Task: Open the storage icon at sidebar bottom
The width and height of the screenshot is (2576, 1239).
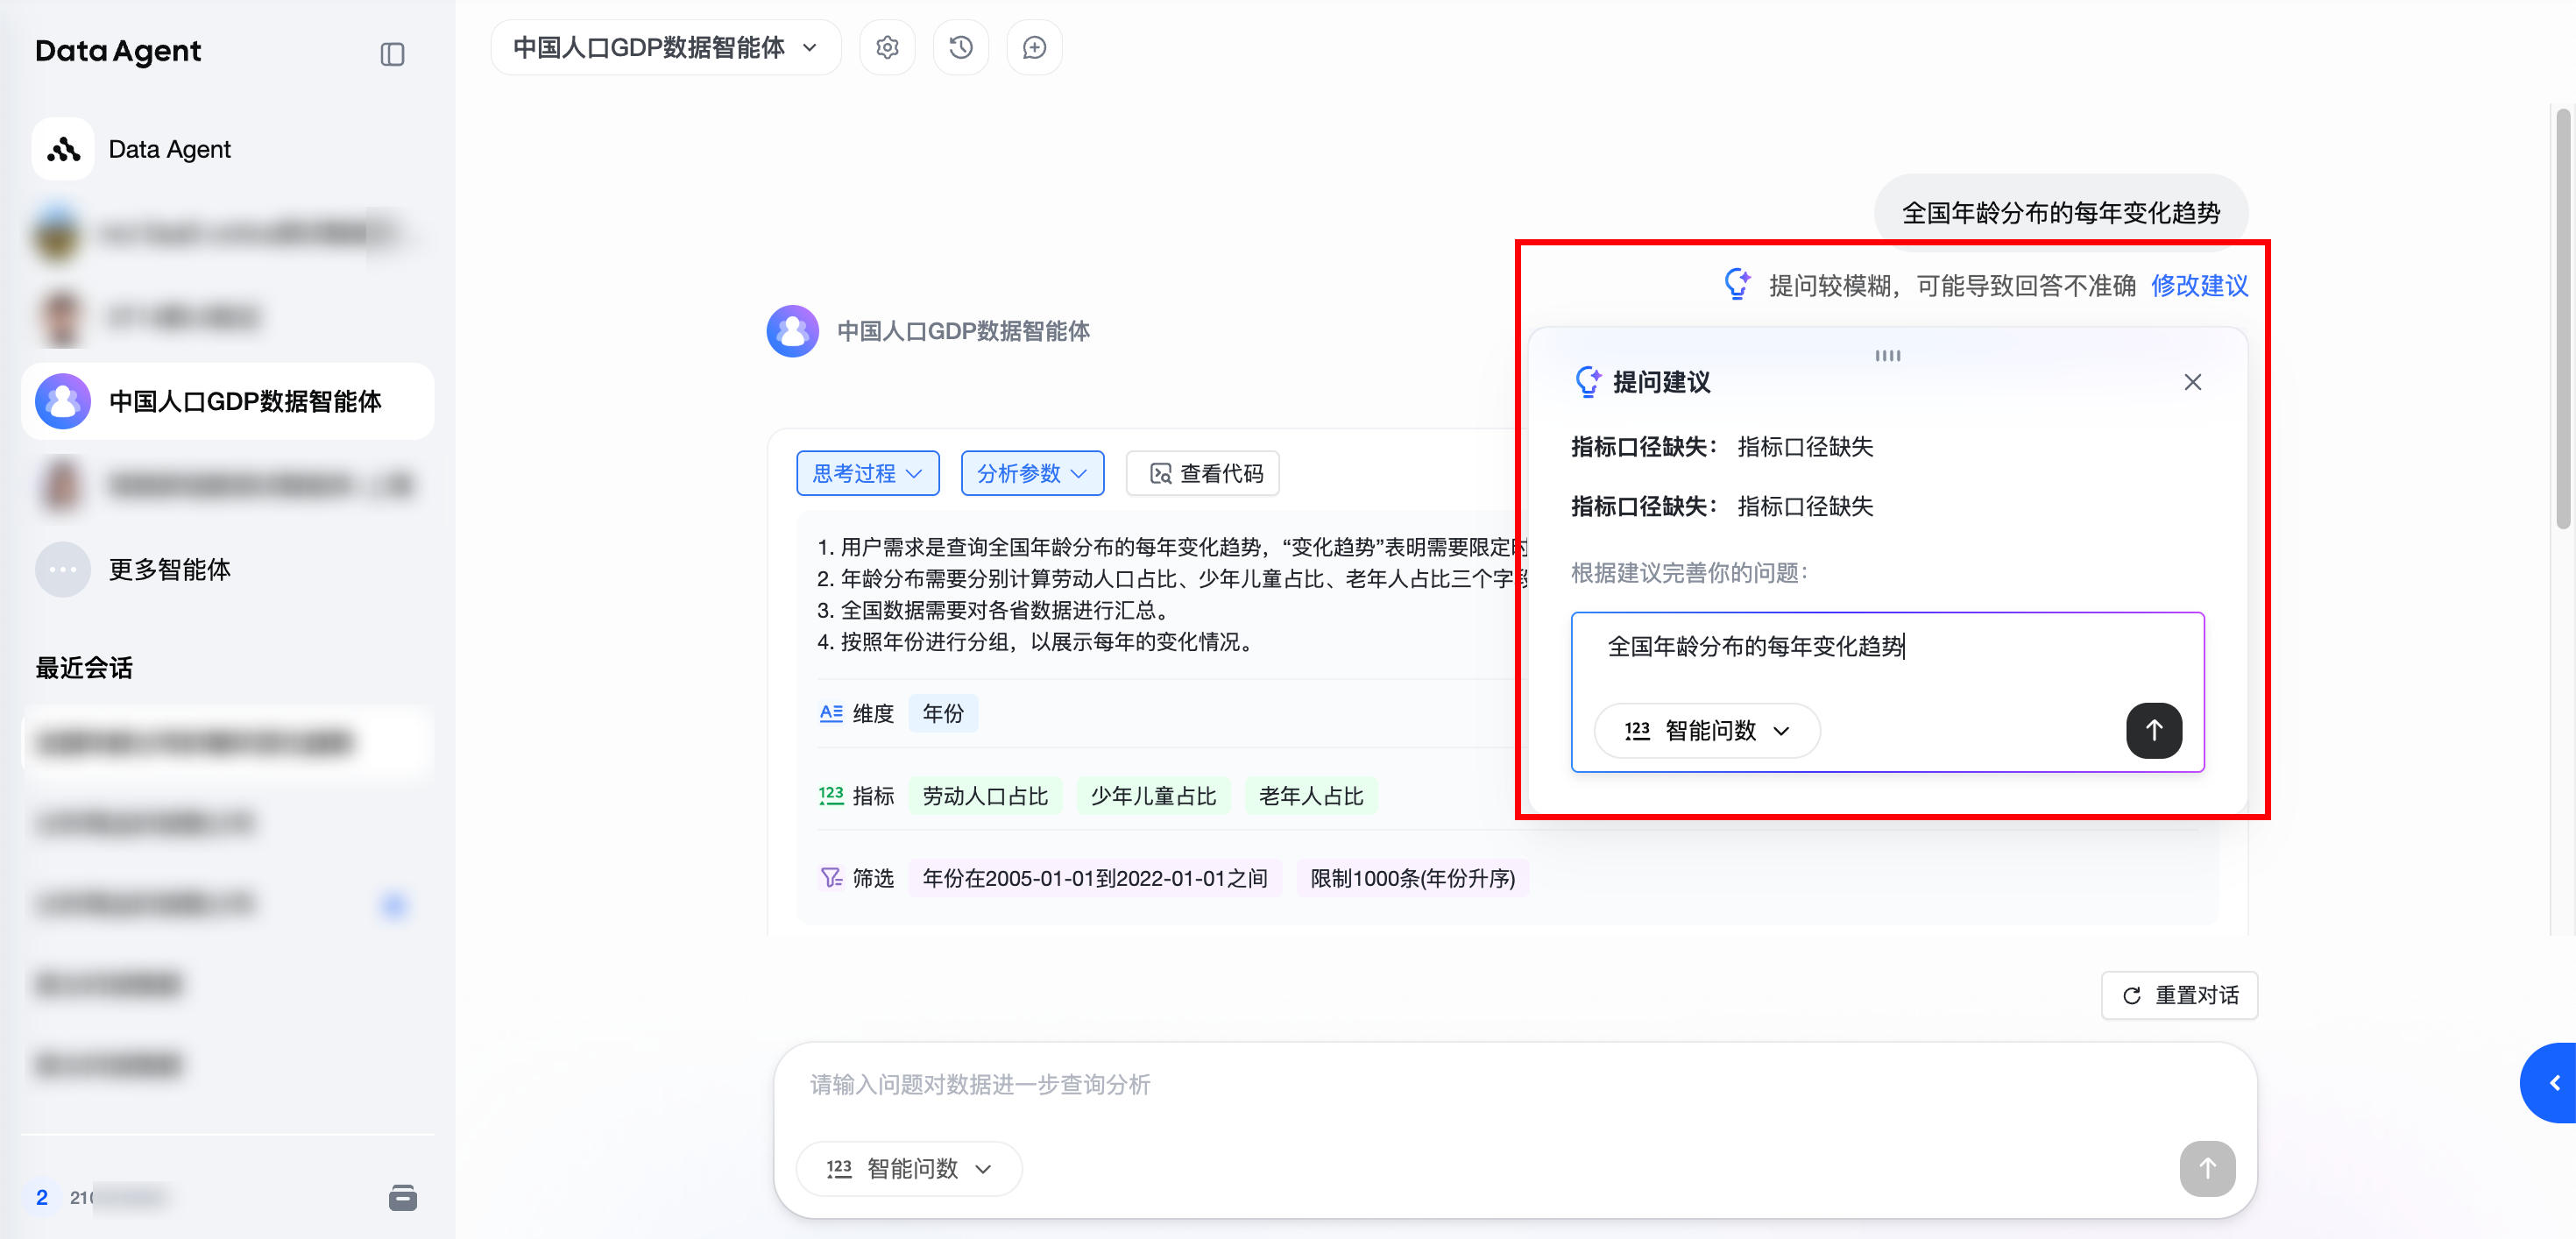Action: click(x=402, y=1197)
